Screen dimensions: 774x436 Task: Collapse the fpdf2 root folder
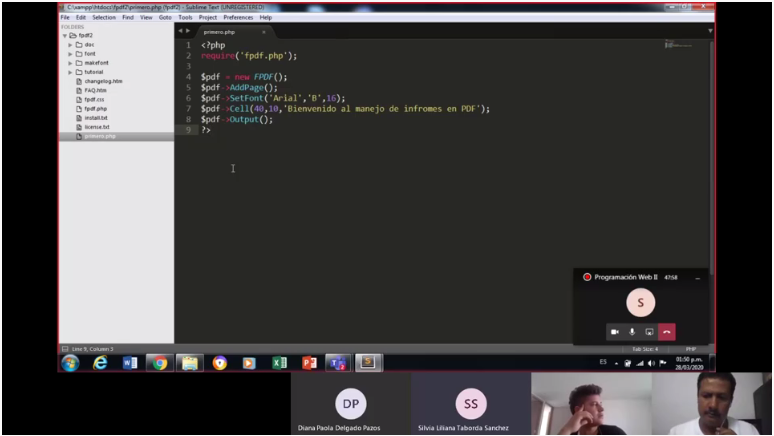pyautogui.click(x=64, y=36)
